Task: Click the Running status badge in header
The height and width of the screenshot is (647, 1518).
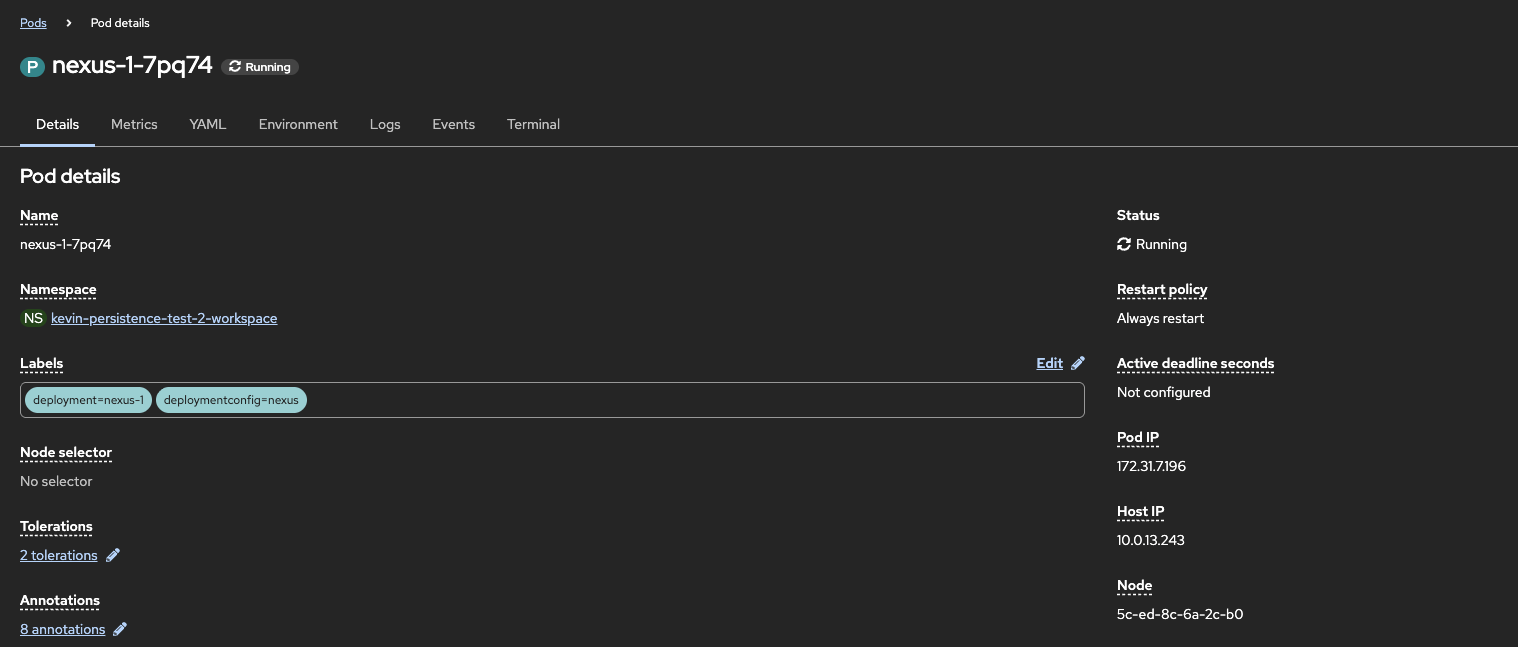Action: pyautogui.click(x=260, y=67)
